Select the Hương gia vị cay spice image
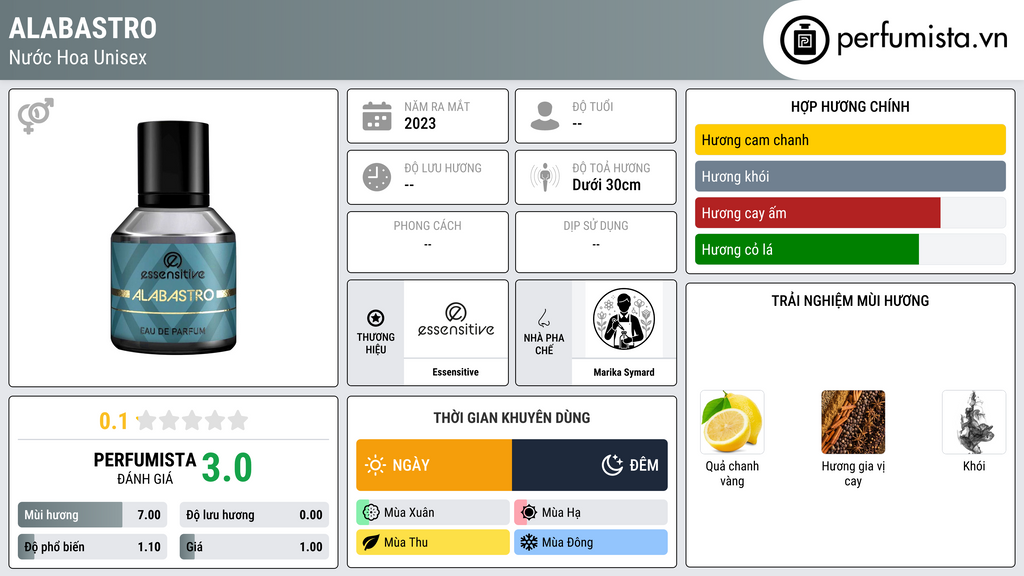Image resolution: width=1024 pixels, height=576 pixels. point(853,422)
